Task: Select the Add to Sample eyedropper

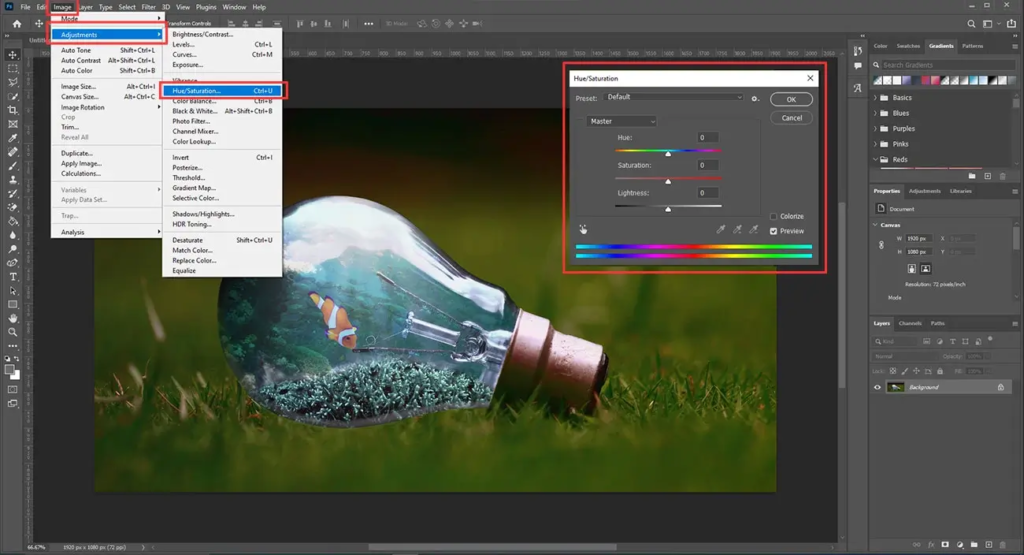Action: click(x=737, y=229)
